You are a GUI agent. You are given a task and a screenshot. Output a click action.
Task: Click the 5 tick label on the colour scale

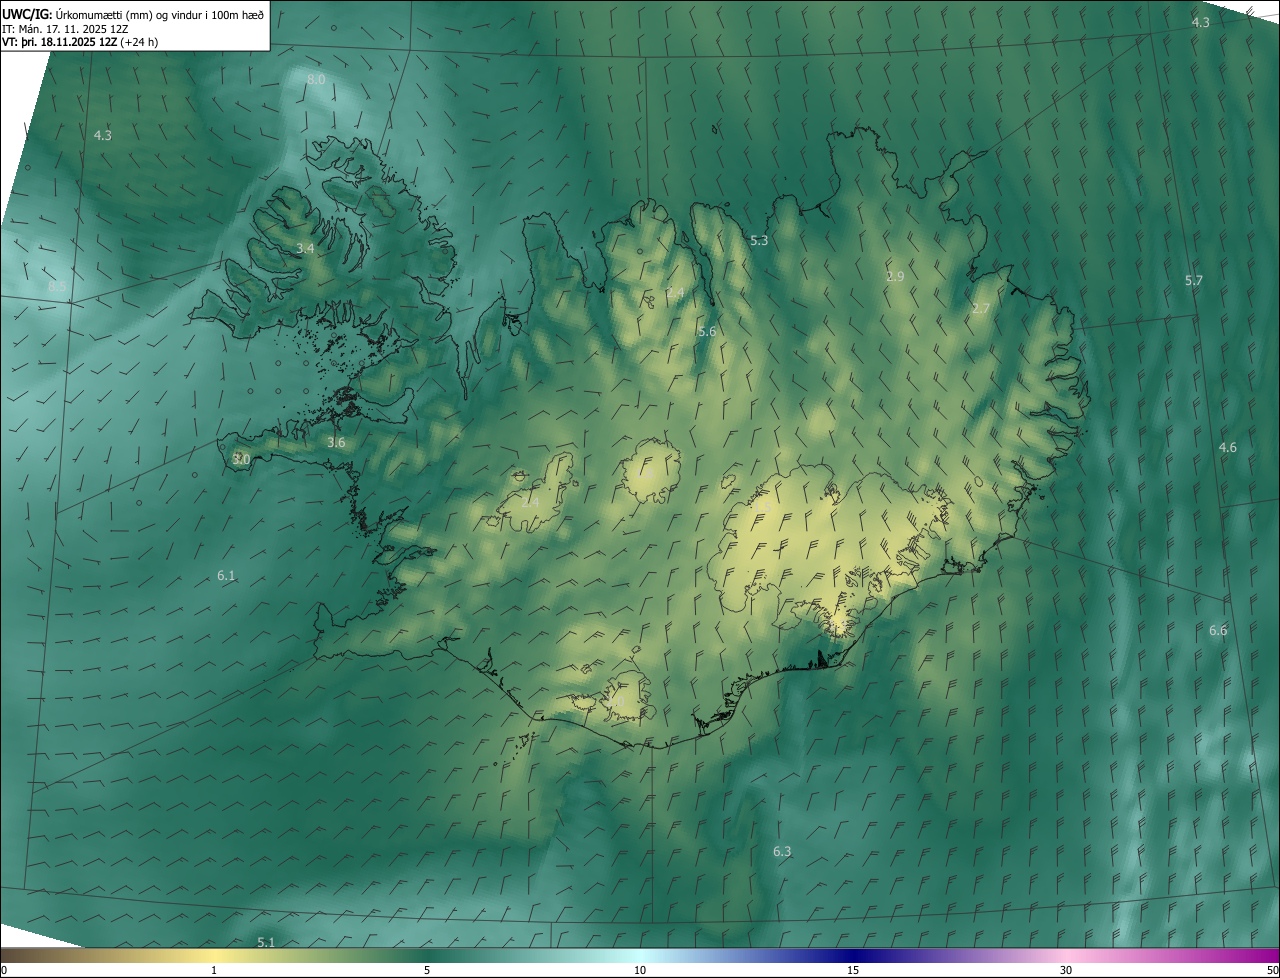427,971
